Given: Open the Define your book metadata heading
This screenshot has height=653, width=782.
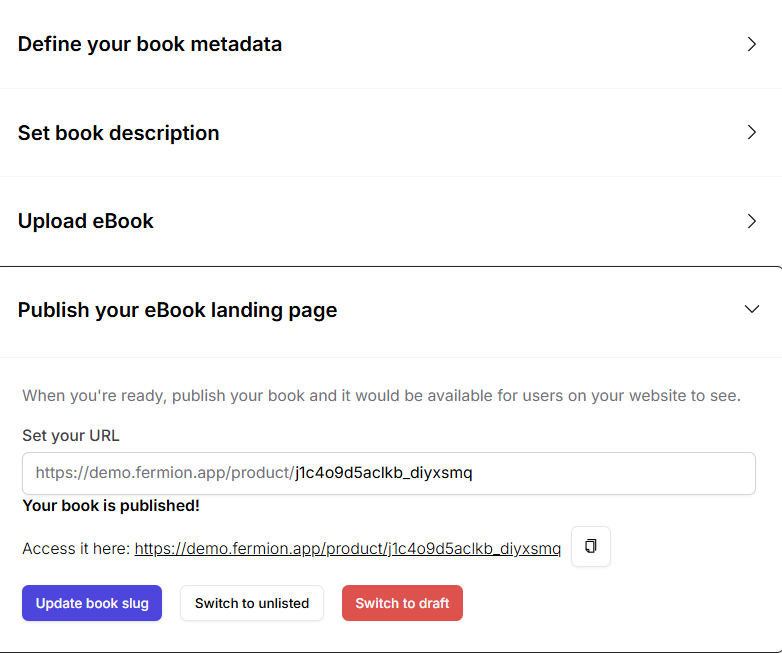Looking at the screenshot, I should click(150, 44).
